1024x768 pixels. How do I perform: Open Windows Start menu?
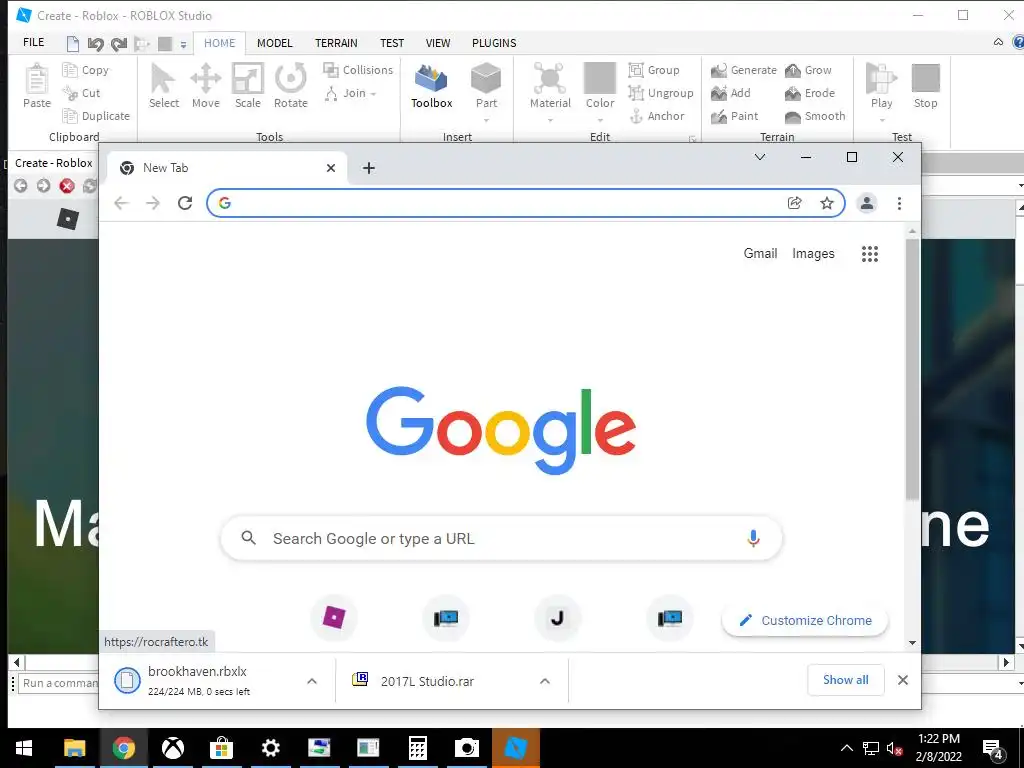[x=24, y=748]
